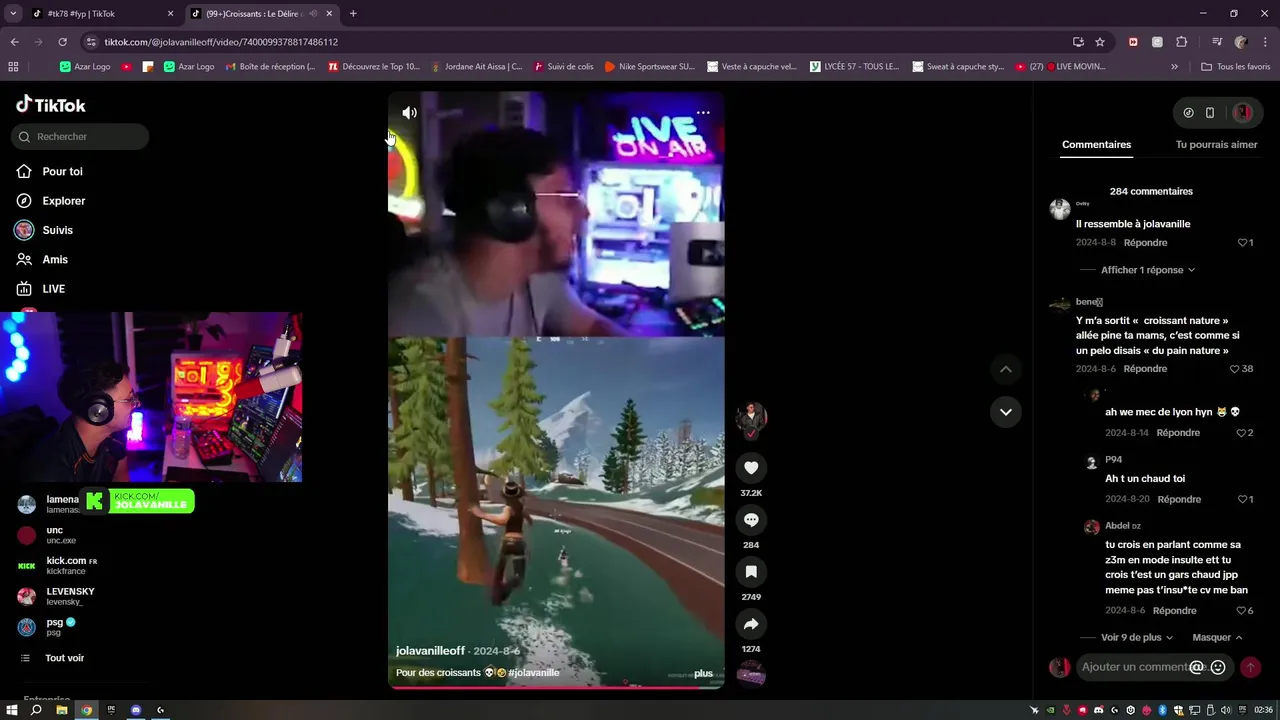Click the phone app icon in top pill
1280x720 pixels.
[x=1209, y=113]
